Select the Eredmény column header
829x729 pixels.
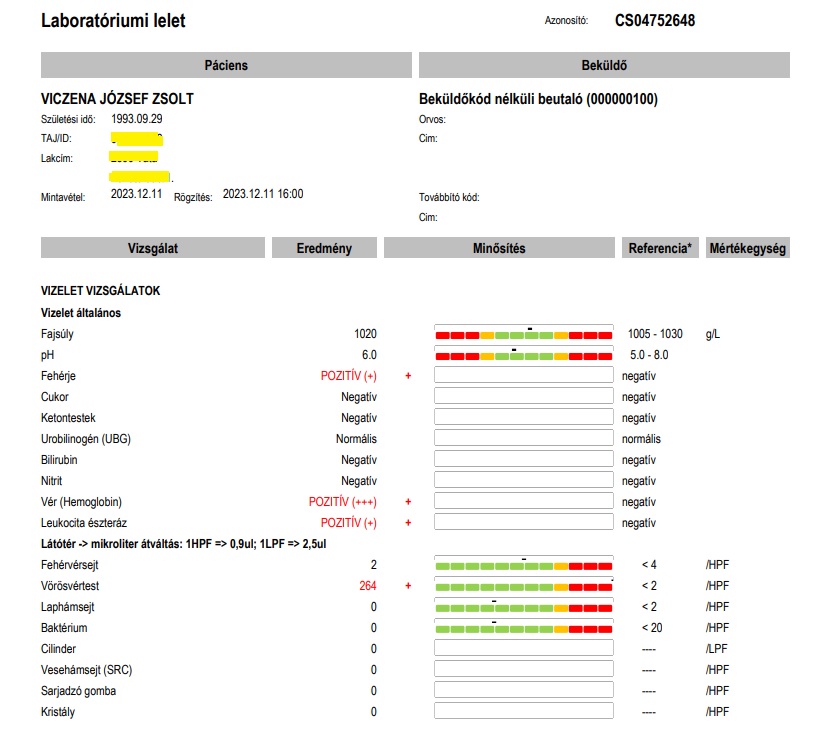[x=324, y=248]
